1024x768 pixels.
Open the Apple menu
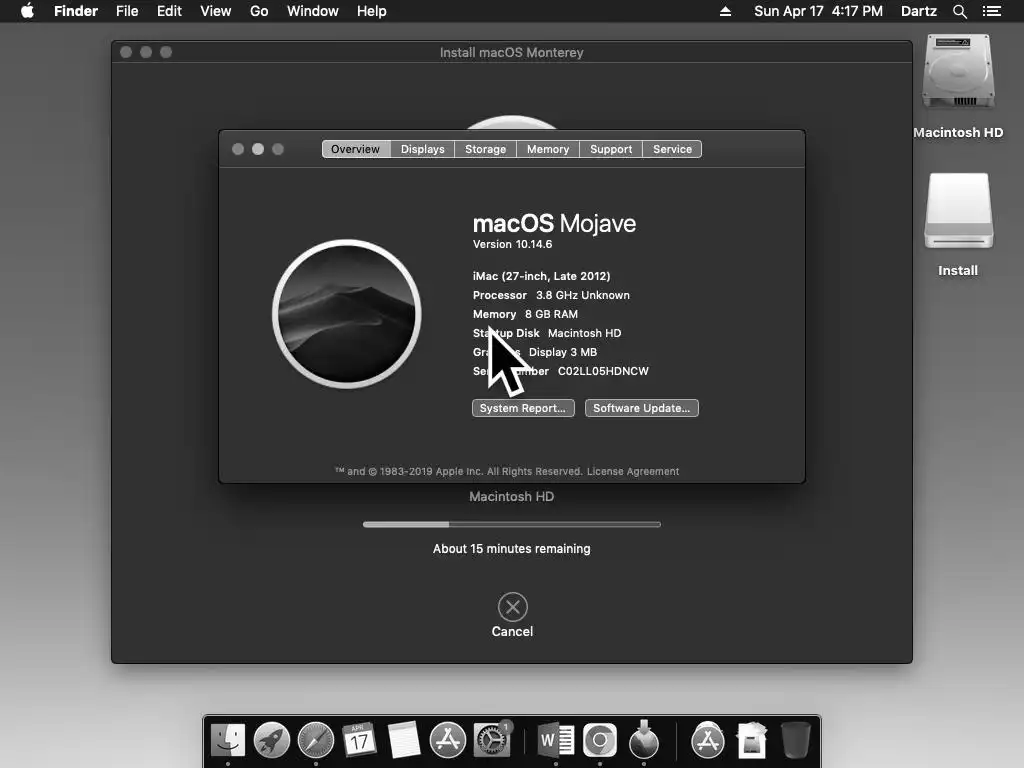point(27,11)
